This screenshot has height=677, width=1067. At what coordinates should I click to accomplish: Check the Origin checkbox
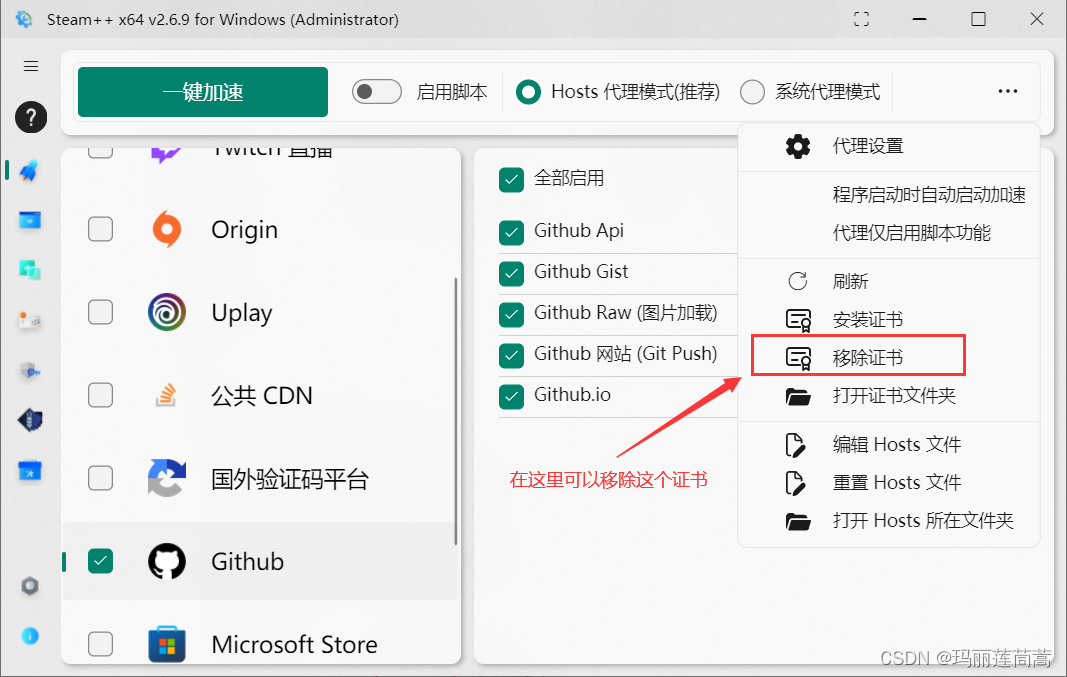101,229
